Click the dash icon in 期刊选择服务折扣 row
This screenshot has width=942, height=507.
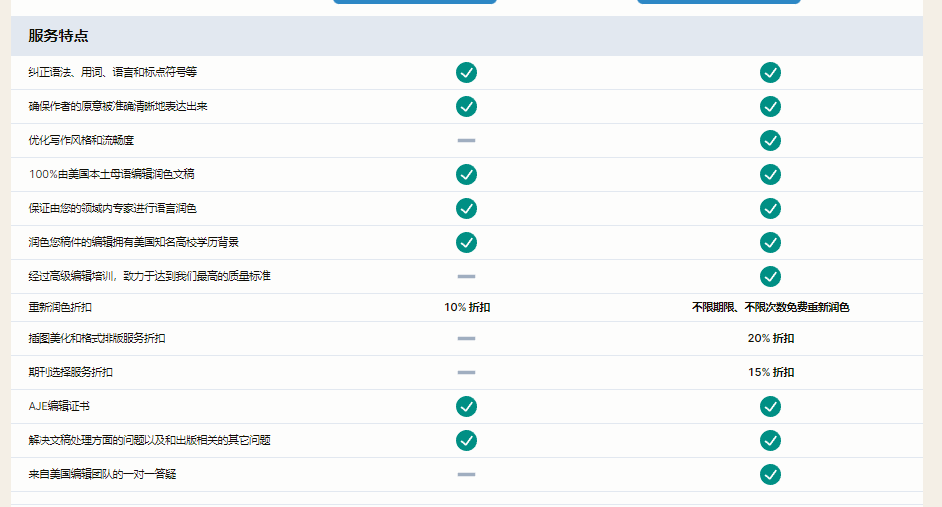[x=466, y=372]
